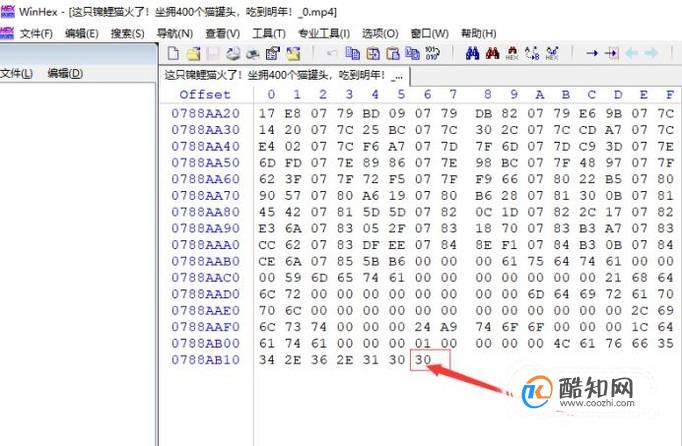Select byte CD in row 0788AA30
The height and width of the screenshot is (446, 682).
coord(587,130)
